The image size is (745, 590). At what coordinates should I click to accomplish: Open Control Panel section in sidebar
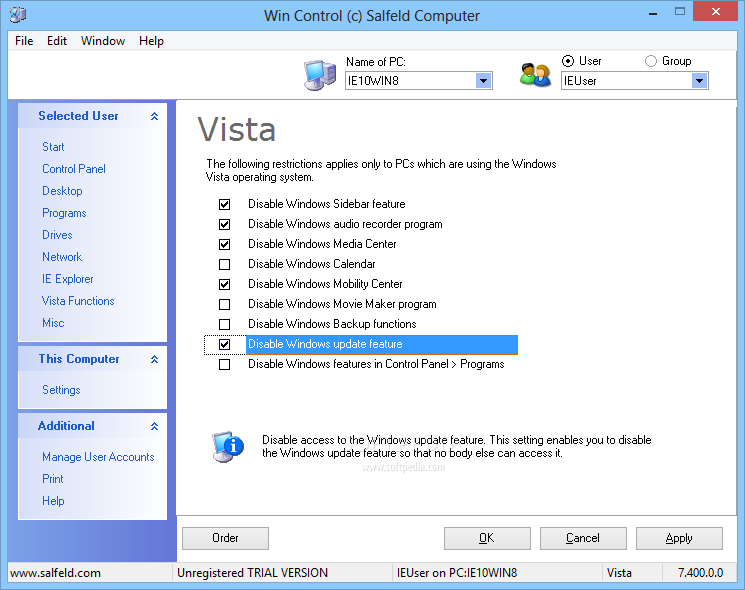click(74, 169)
